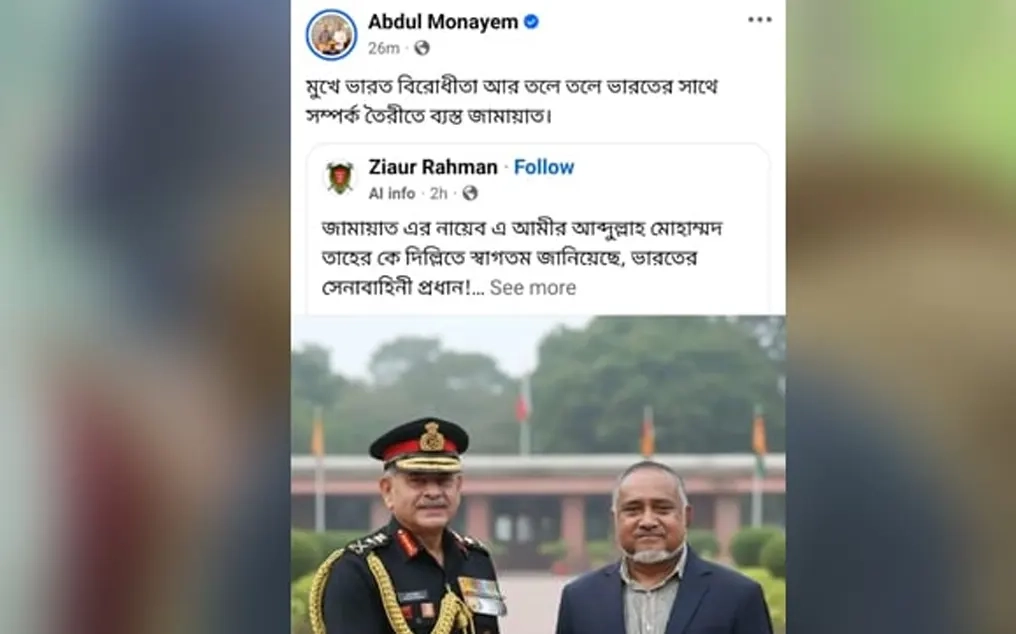Follow Ziaur Rahman
Viewport: 1016px width, 634px height.
coord(544,167)
